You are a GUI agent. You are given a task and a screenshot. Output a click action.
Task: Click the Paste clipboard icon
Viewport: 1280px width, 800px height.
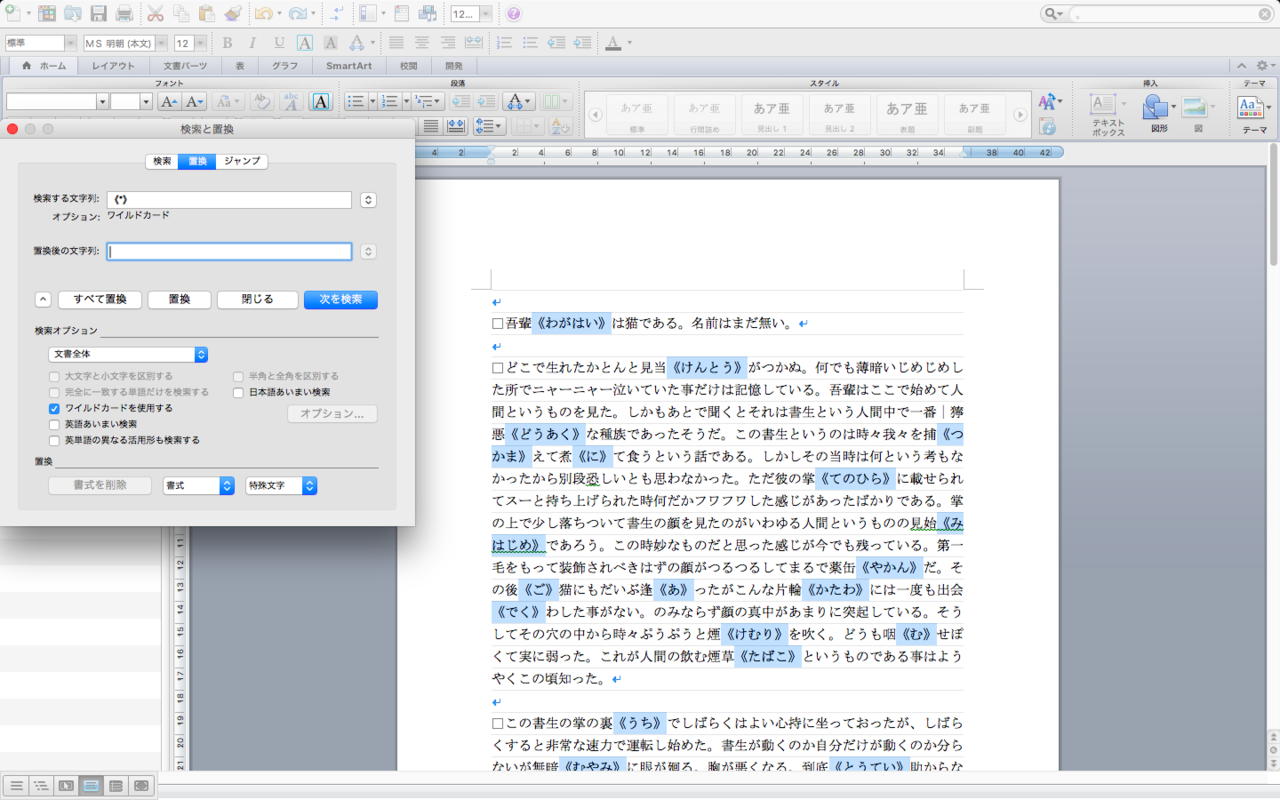click(x=207, y=14)
